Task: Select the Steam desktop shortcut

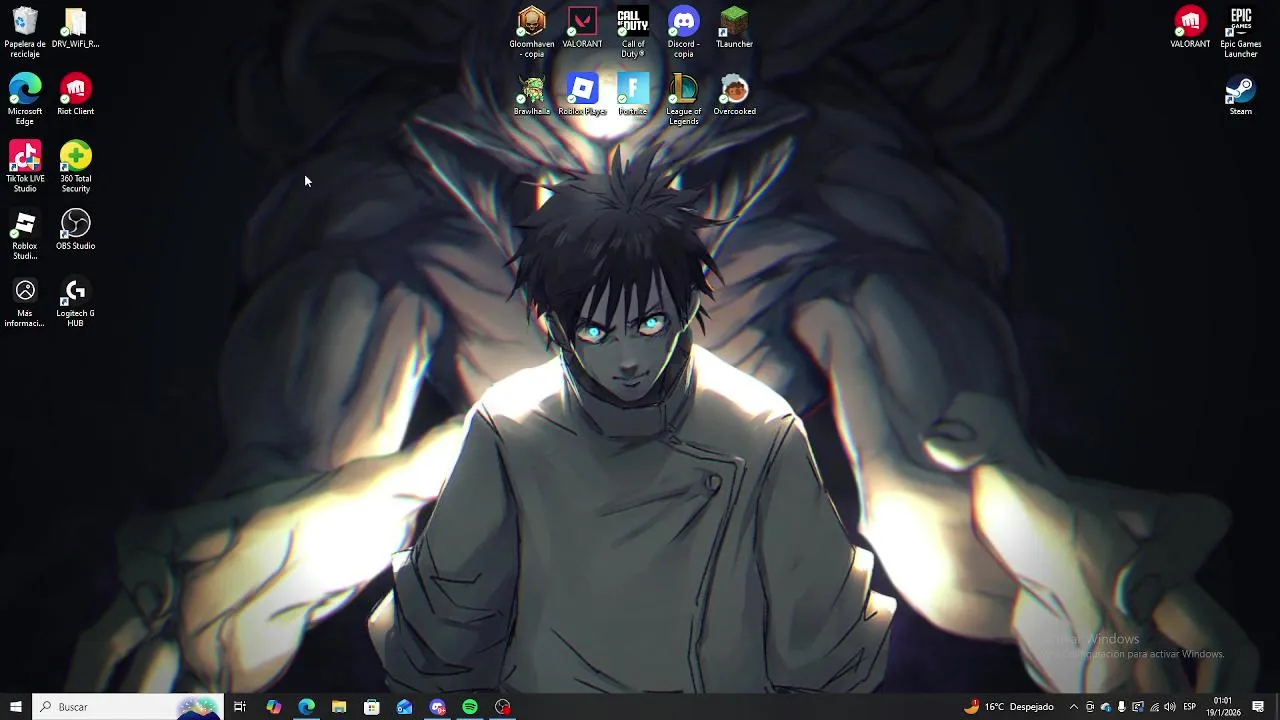Action: coord(1240,95)
